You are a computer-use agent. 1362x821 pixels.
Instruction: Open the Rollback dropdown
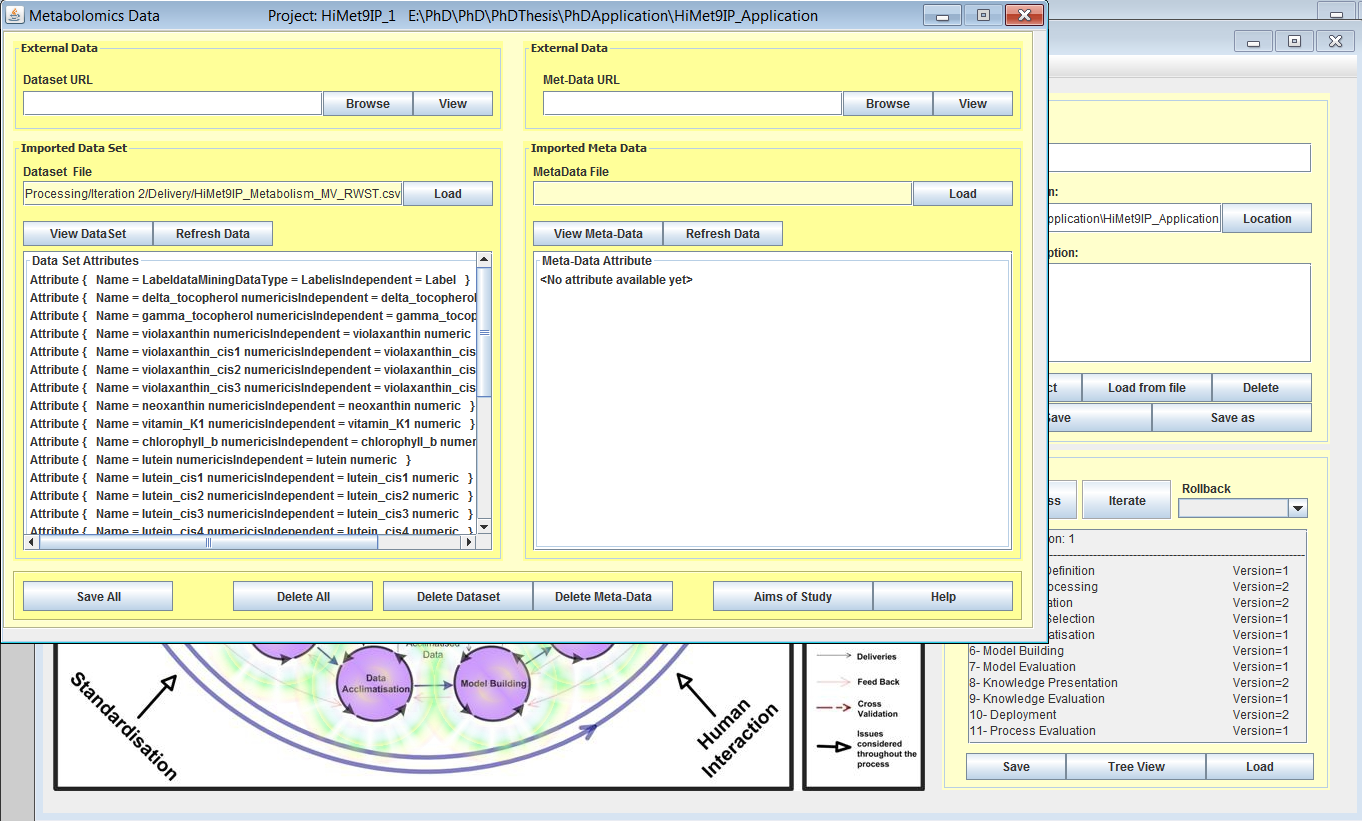(1297, 508)
